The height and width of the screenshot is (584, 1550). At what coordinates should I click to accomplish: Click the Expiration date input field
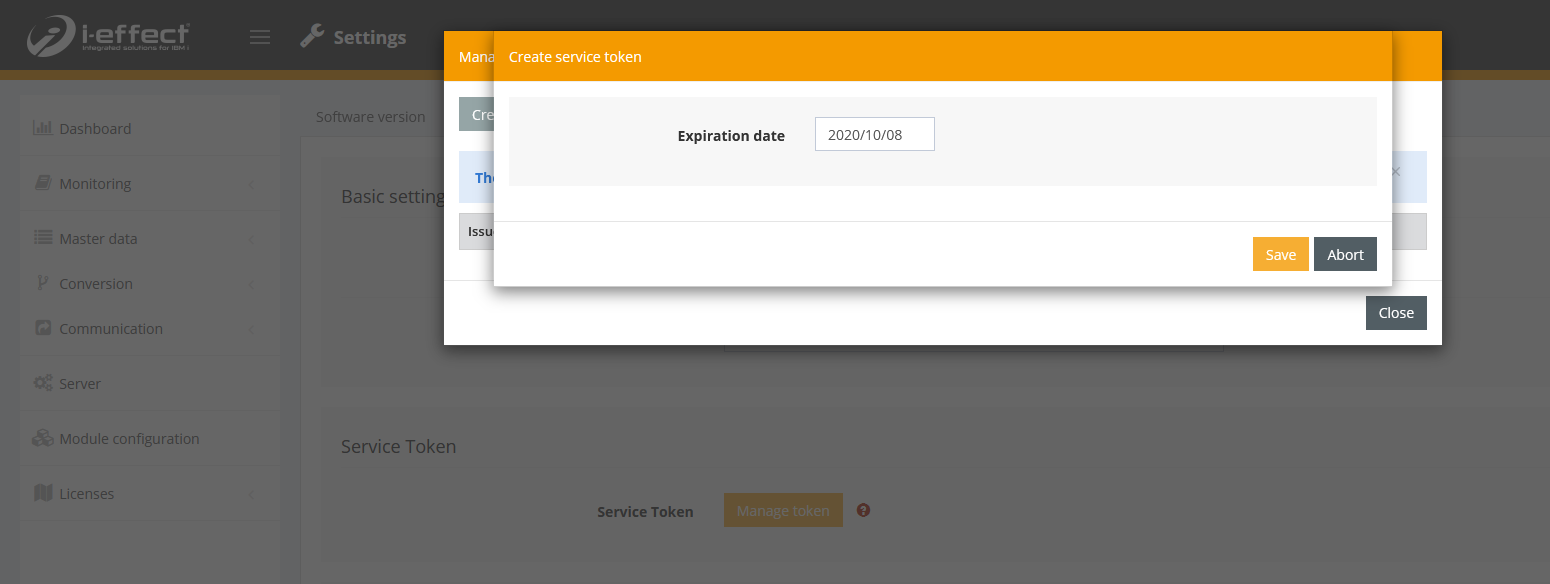tap(874, 134)
